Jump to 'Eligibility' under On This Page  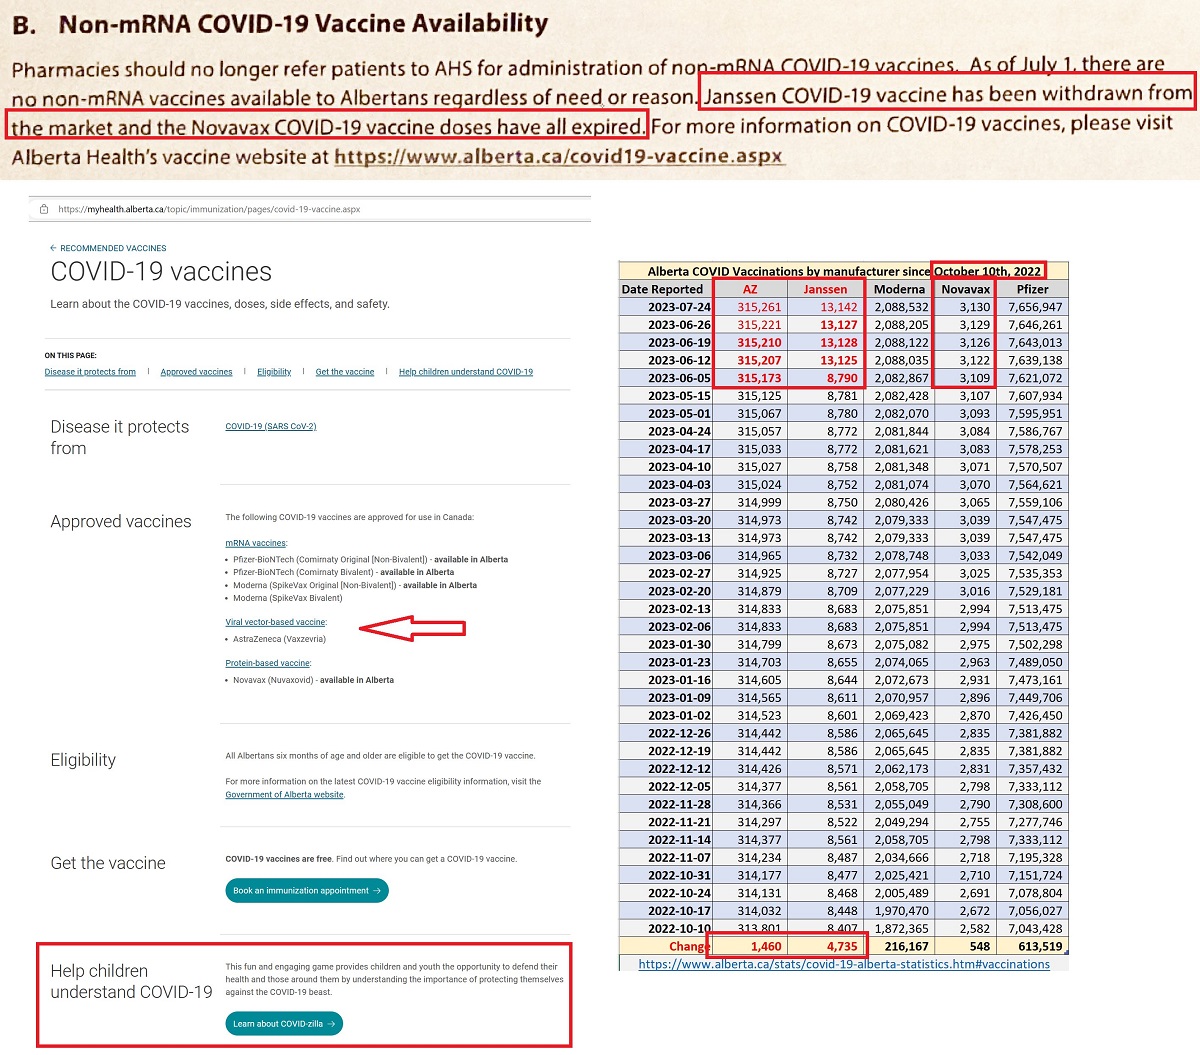point(274,372)
